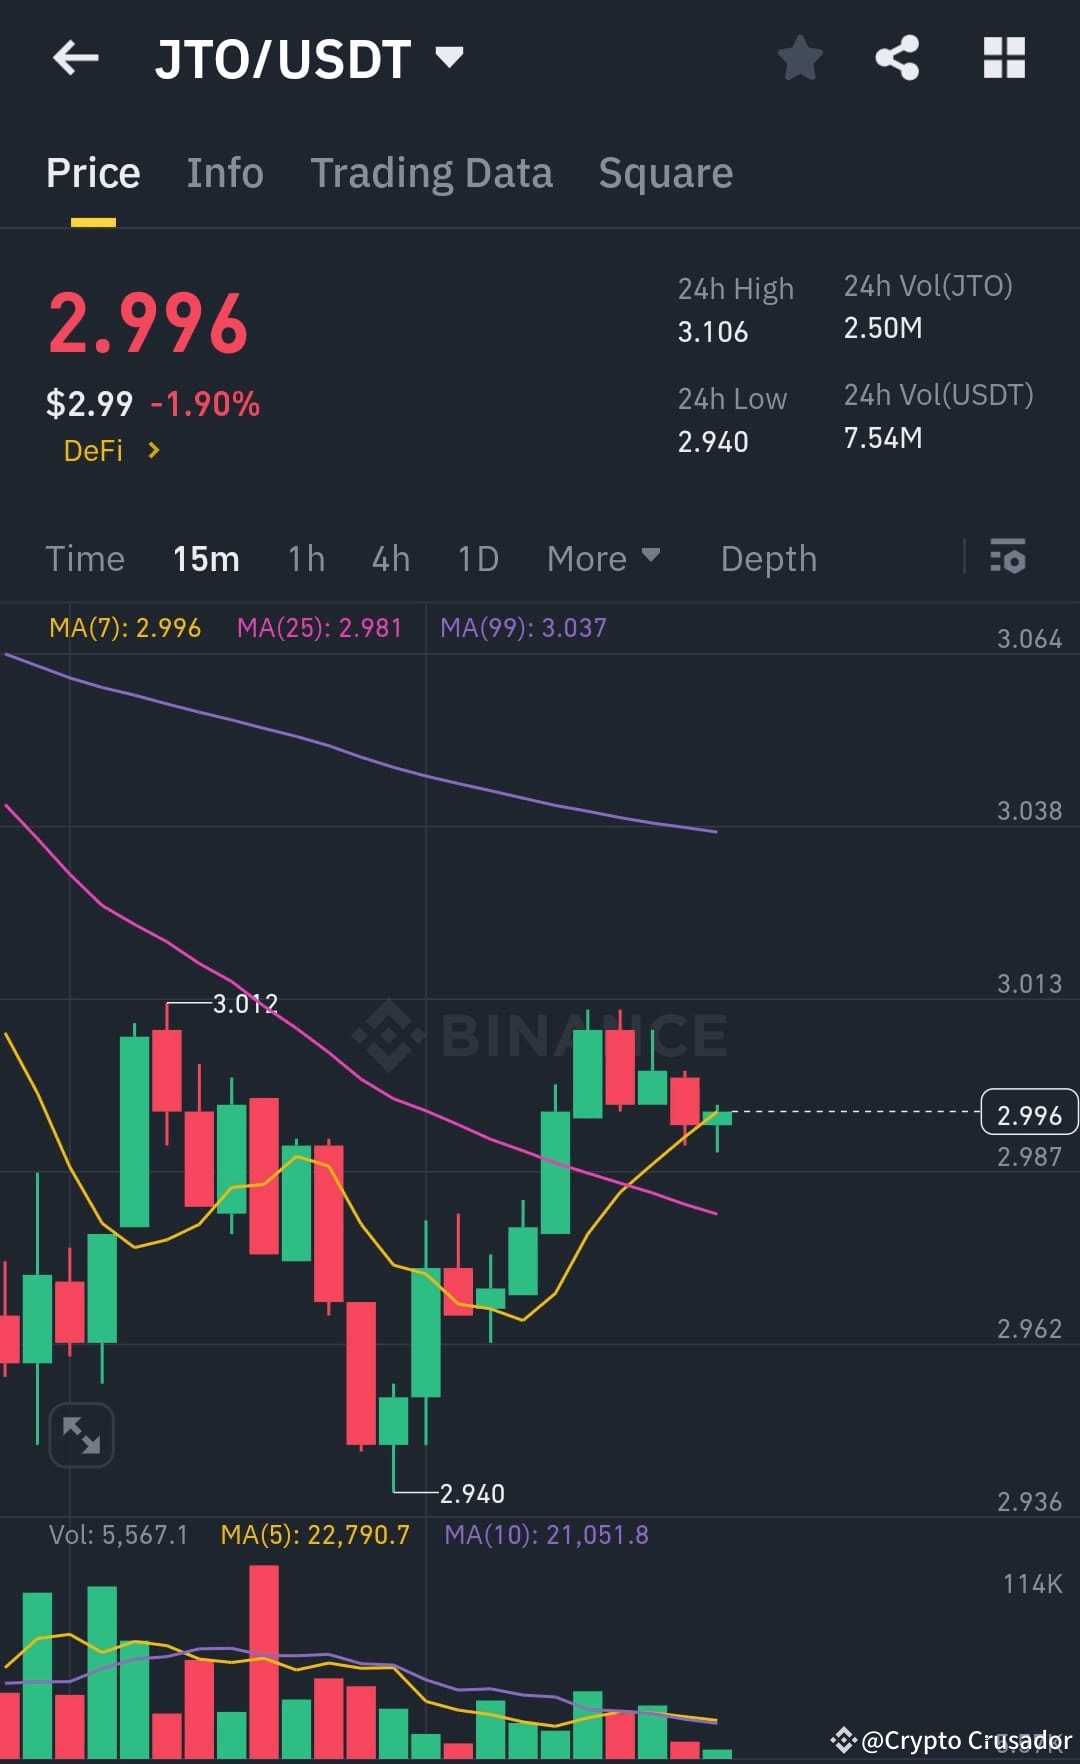Tap the current price label 2.996
The height and width of the screenshot is (1764, 1080).
pos(1029,1113)
